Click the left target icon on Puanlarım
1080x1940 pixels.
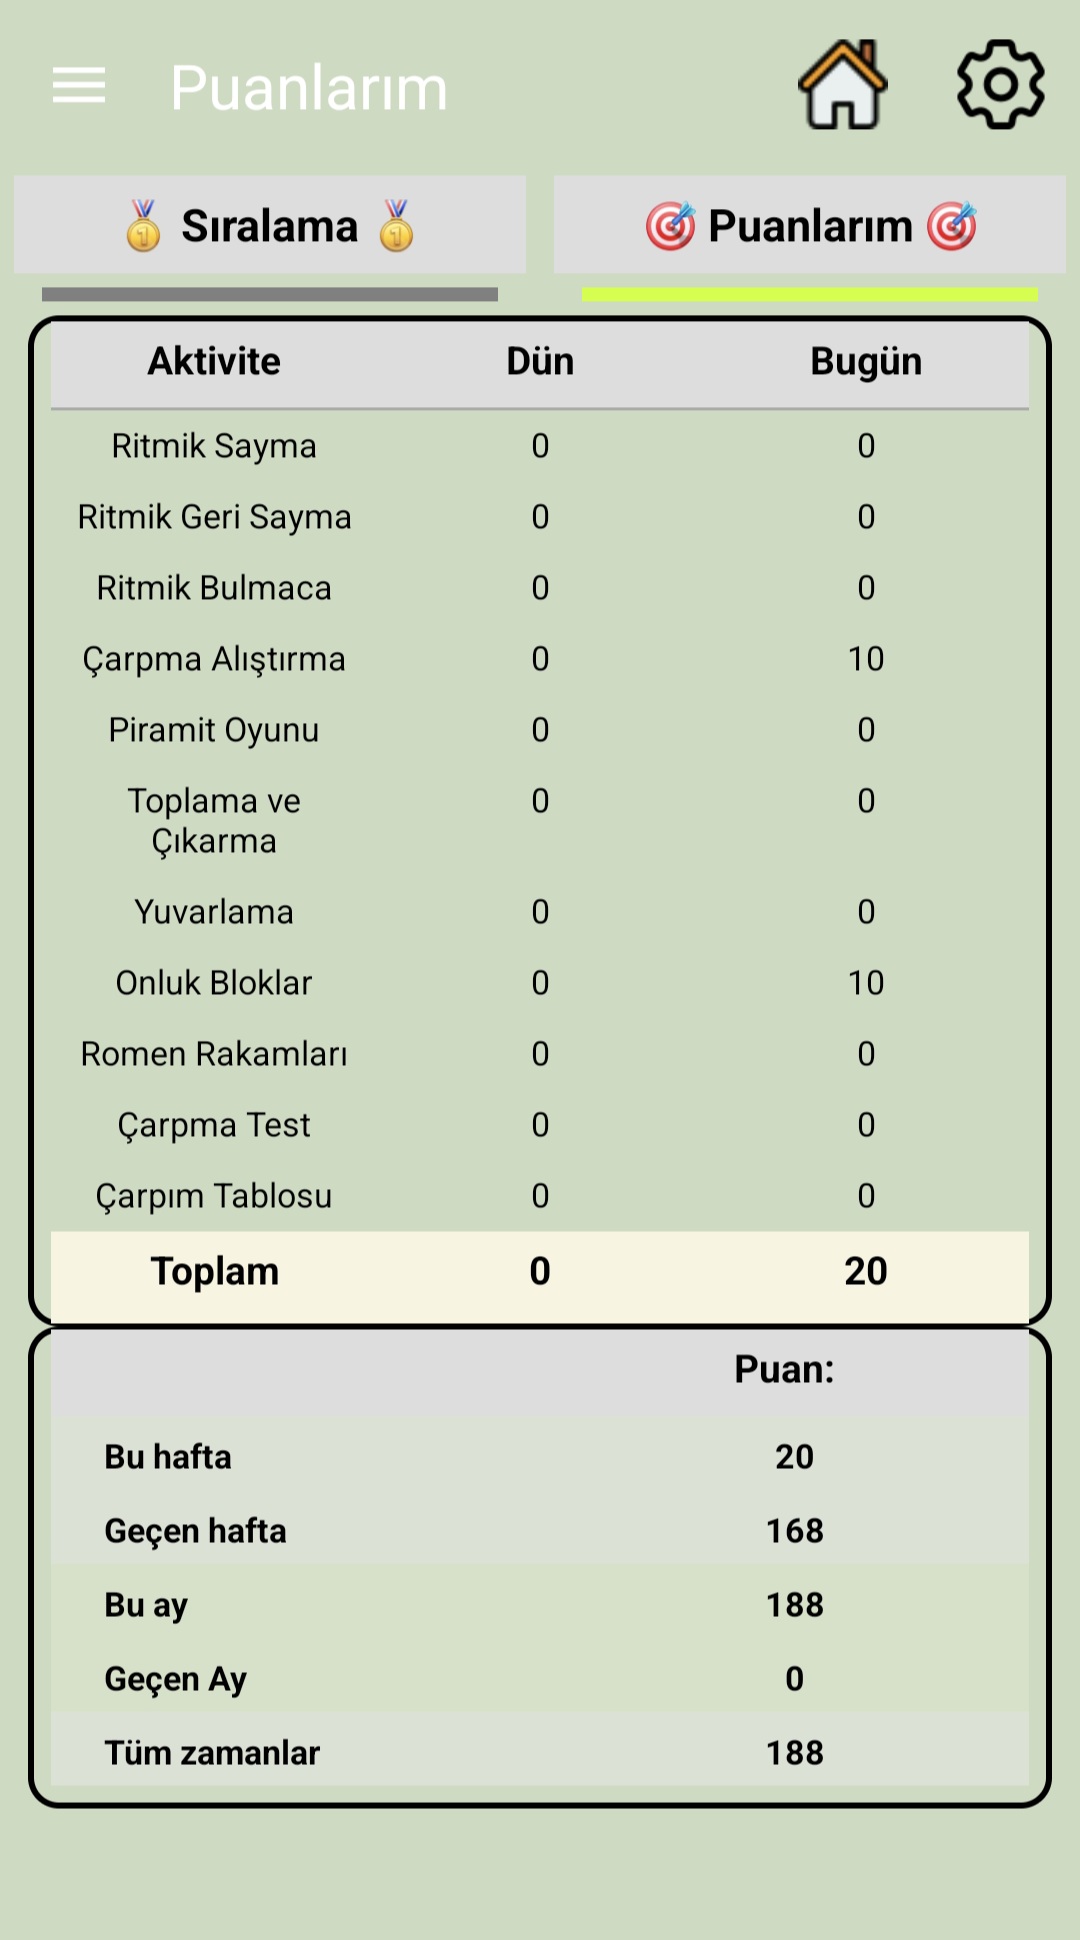tap(670, 226)
